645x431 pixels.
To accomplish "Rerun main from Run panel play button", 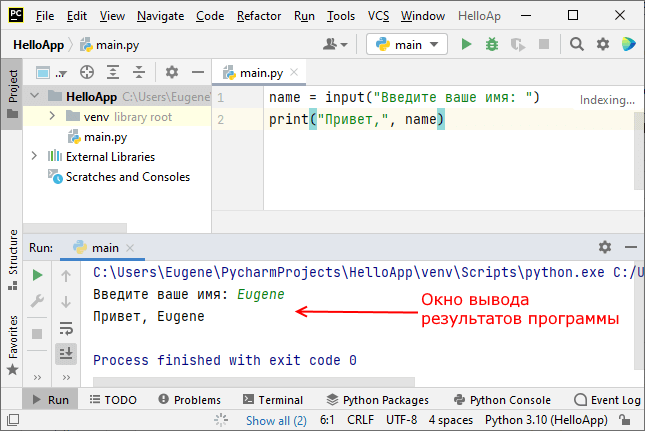I will pos(37,275).
